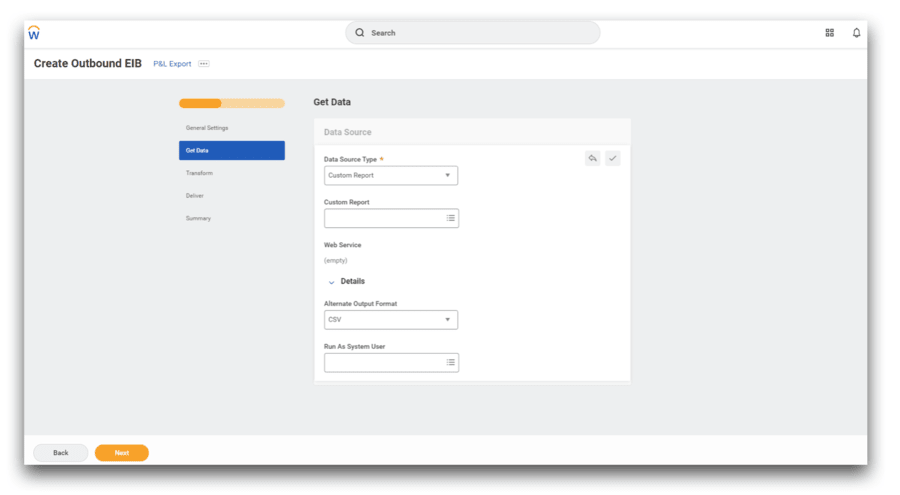Go to the Transform step
Screen dimensions: 900x495
tap(199, 173)
